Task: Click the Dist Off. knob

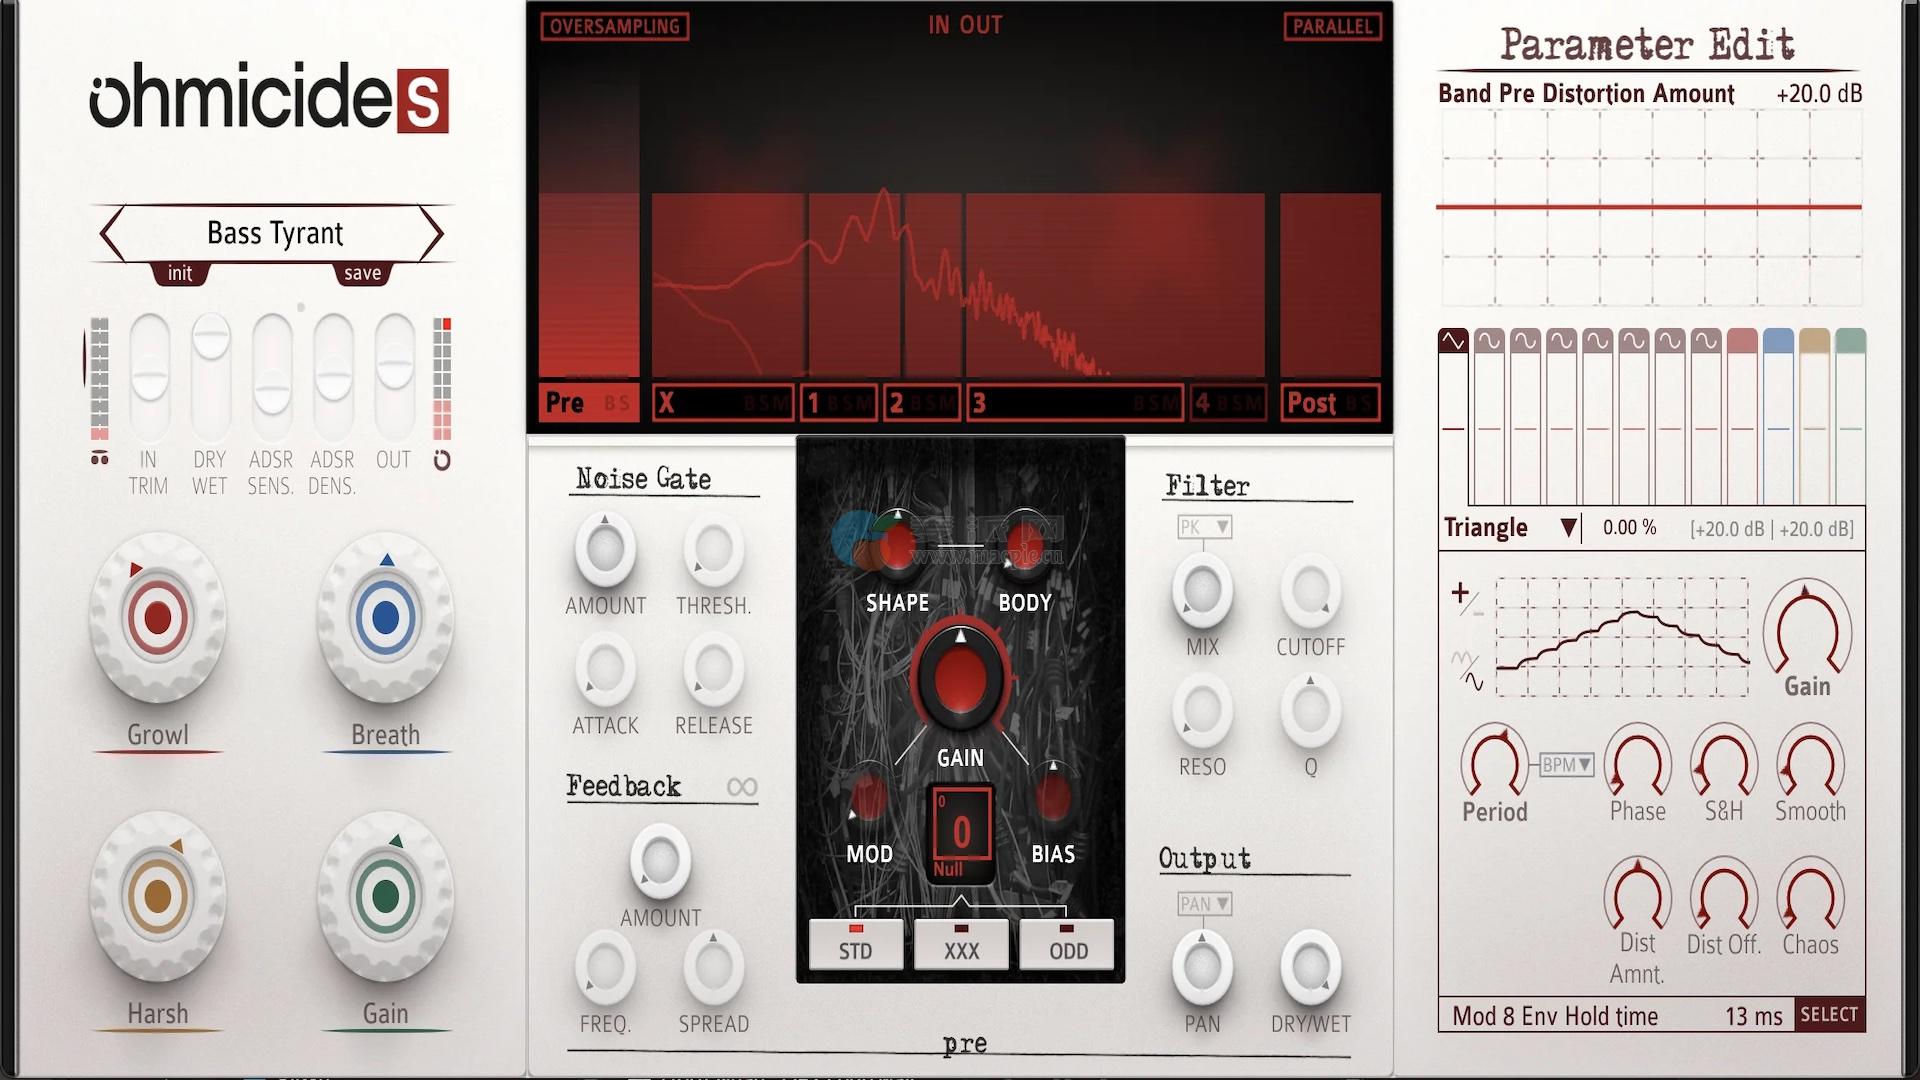Action: (1723, 895)
